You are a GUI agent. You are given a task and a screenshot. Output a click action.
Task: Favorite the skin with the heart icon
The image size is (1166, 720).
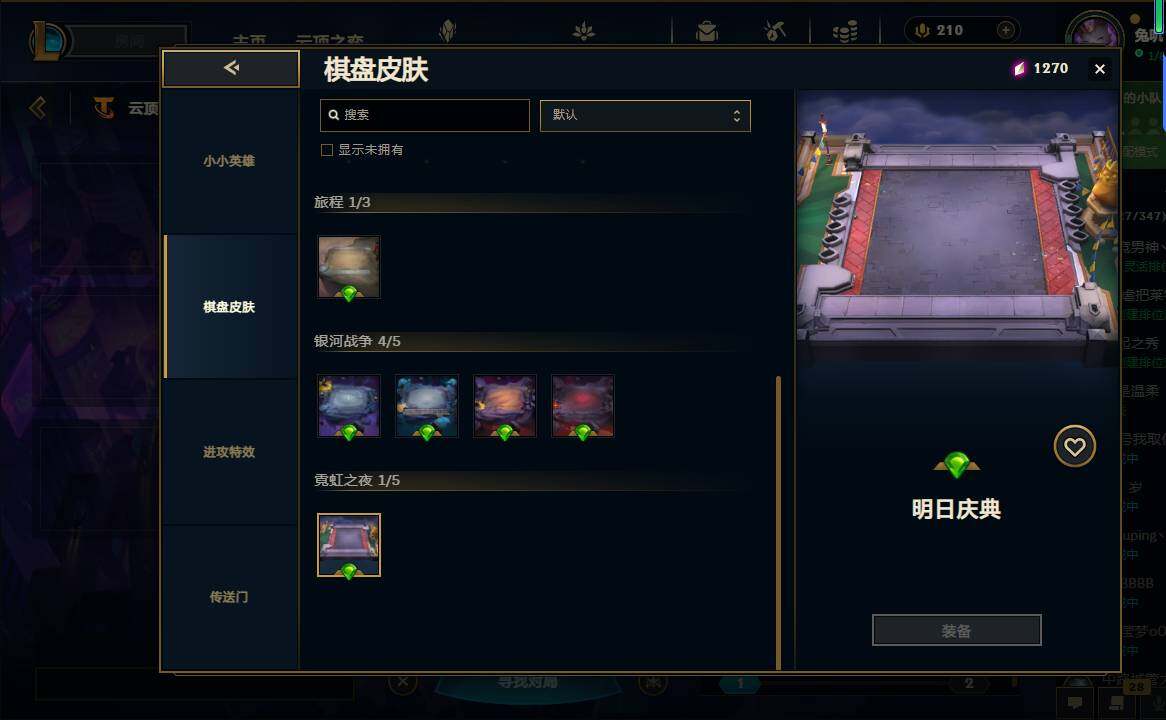pos(1075,446)
